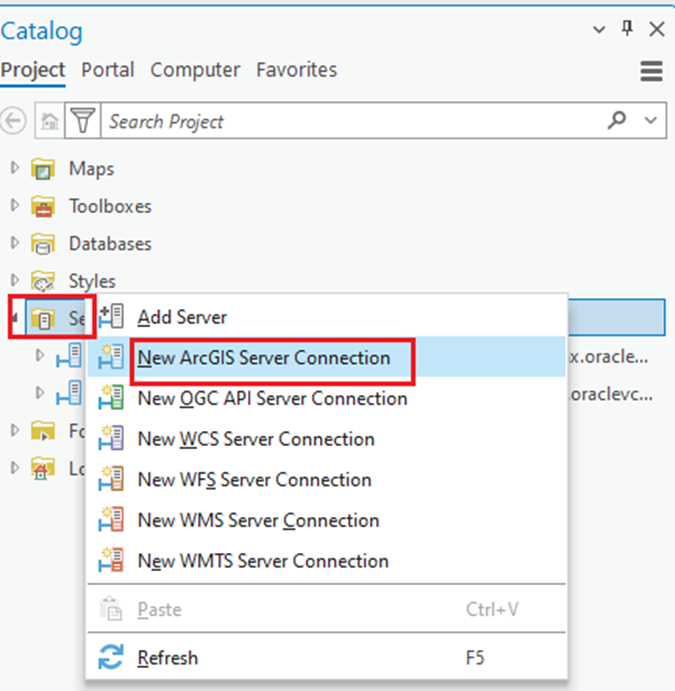Click the Folders folder icon
The width and height of the screenshot is (675, 691).
[43, 431]
